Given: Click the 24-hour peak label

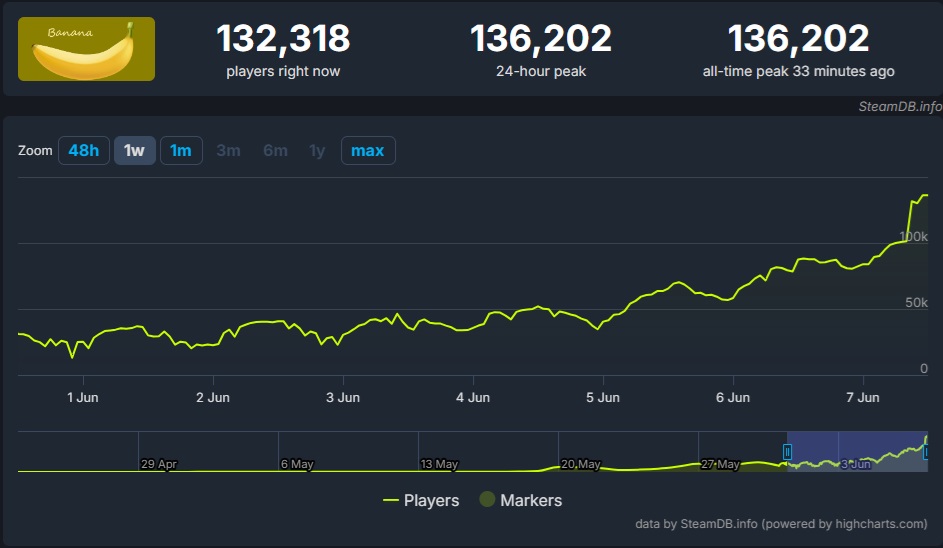Looking at the screenshot, I should click(541, 71).
